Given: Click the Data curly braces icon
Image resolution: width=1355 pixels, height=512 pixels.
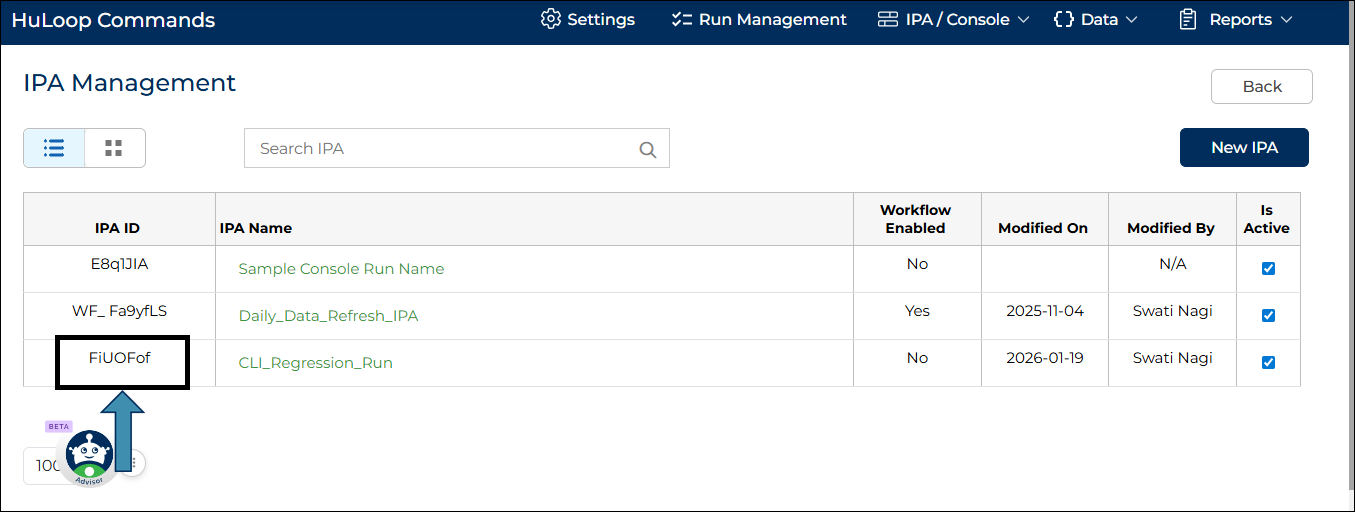Looking at the screenshot, I should point(1063,19).
